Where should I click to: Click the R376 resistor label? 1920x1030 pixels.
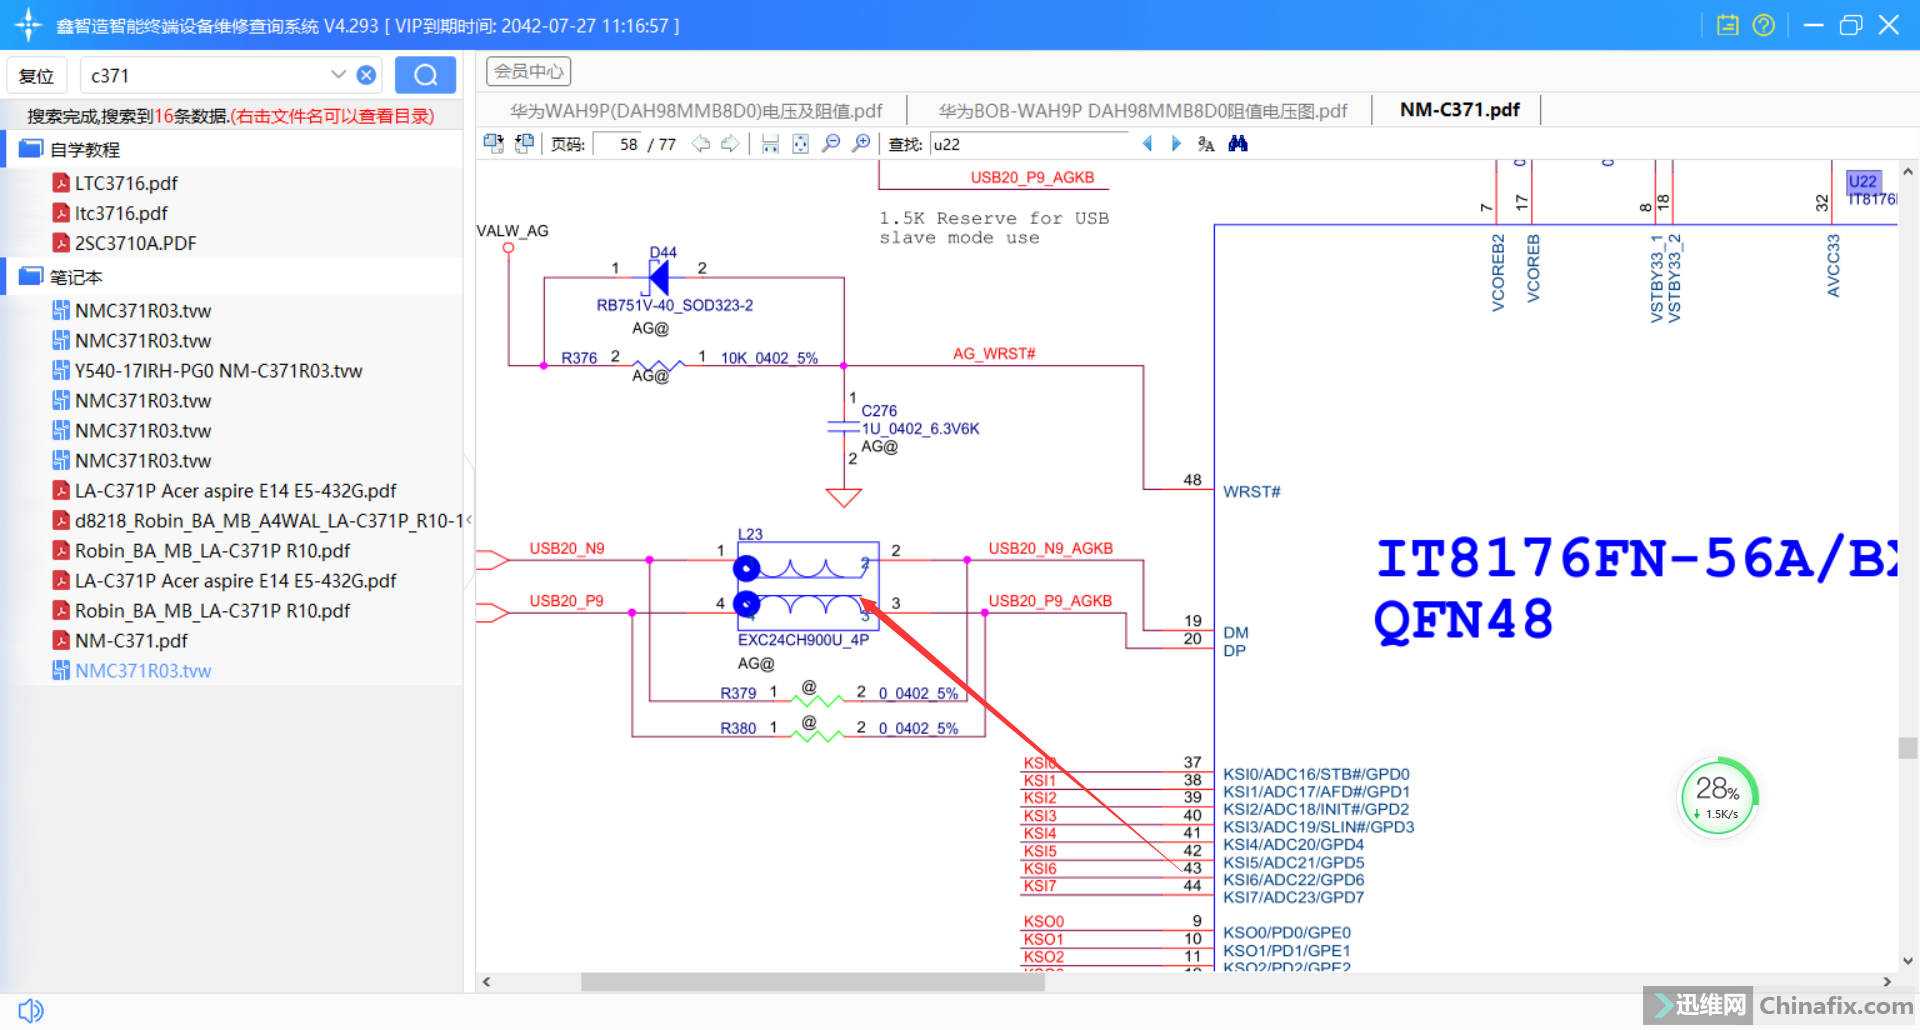click(579, 358)
